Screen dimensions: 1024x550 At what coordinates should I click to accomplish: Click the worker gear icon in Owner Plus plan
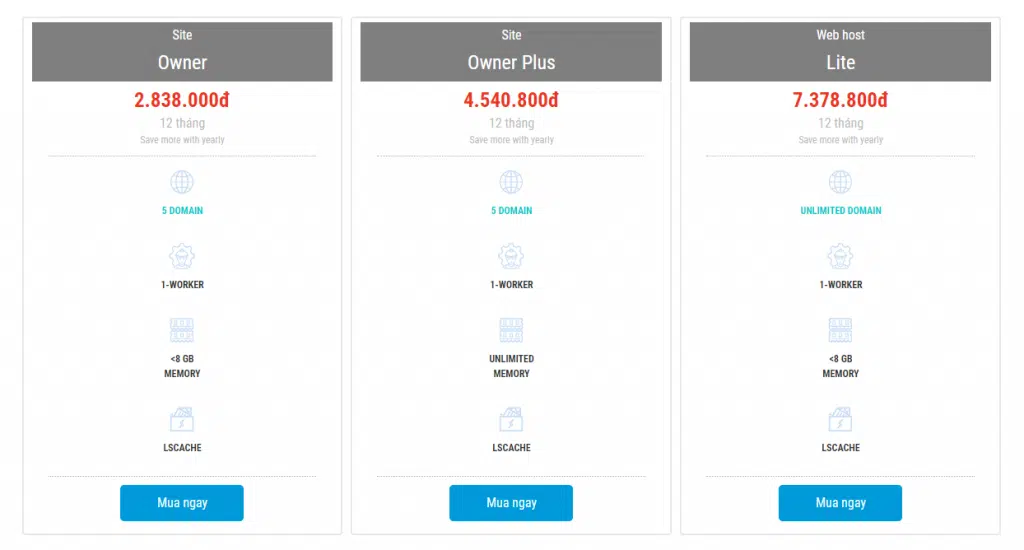[x=511, y=256]
